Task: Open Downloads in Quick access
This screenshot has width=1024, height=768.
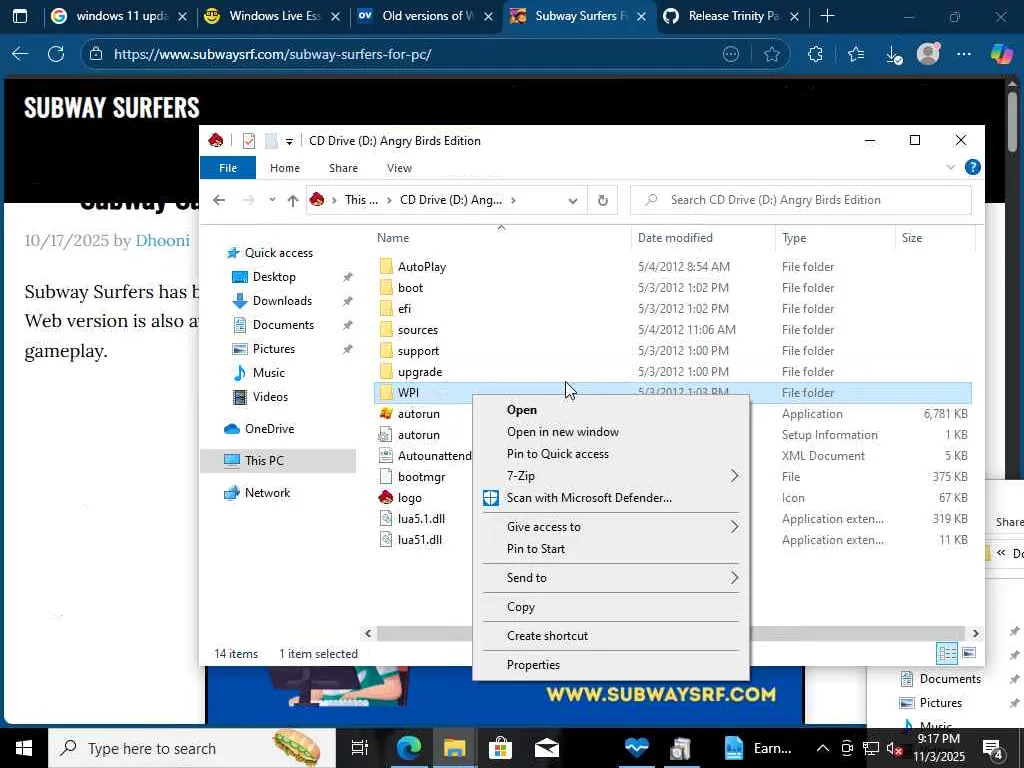Action: [x=282, y=301]
